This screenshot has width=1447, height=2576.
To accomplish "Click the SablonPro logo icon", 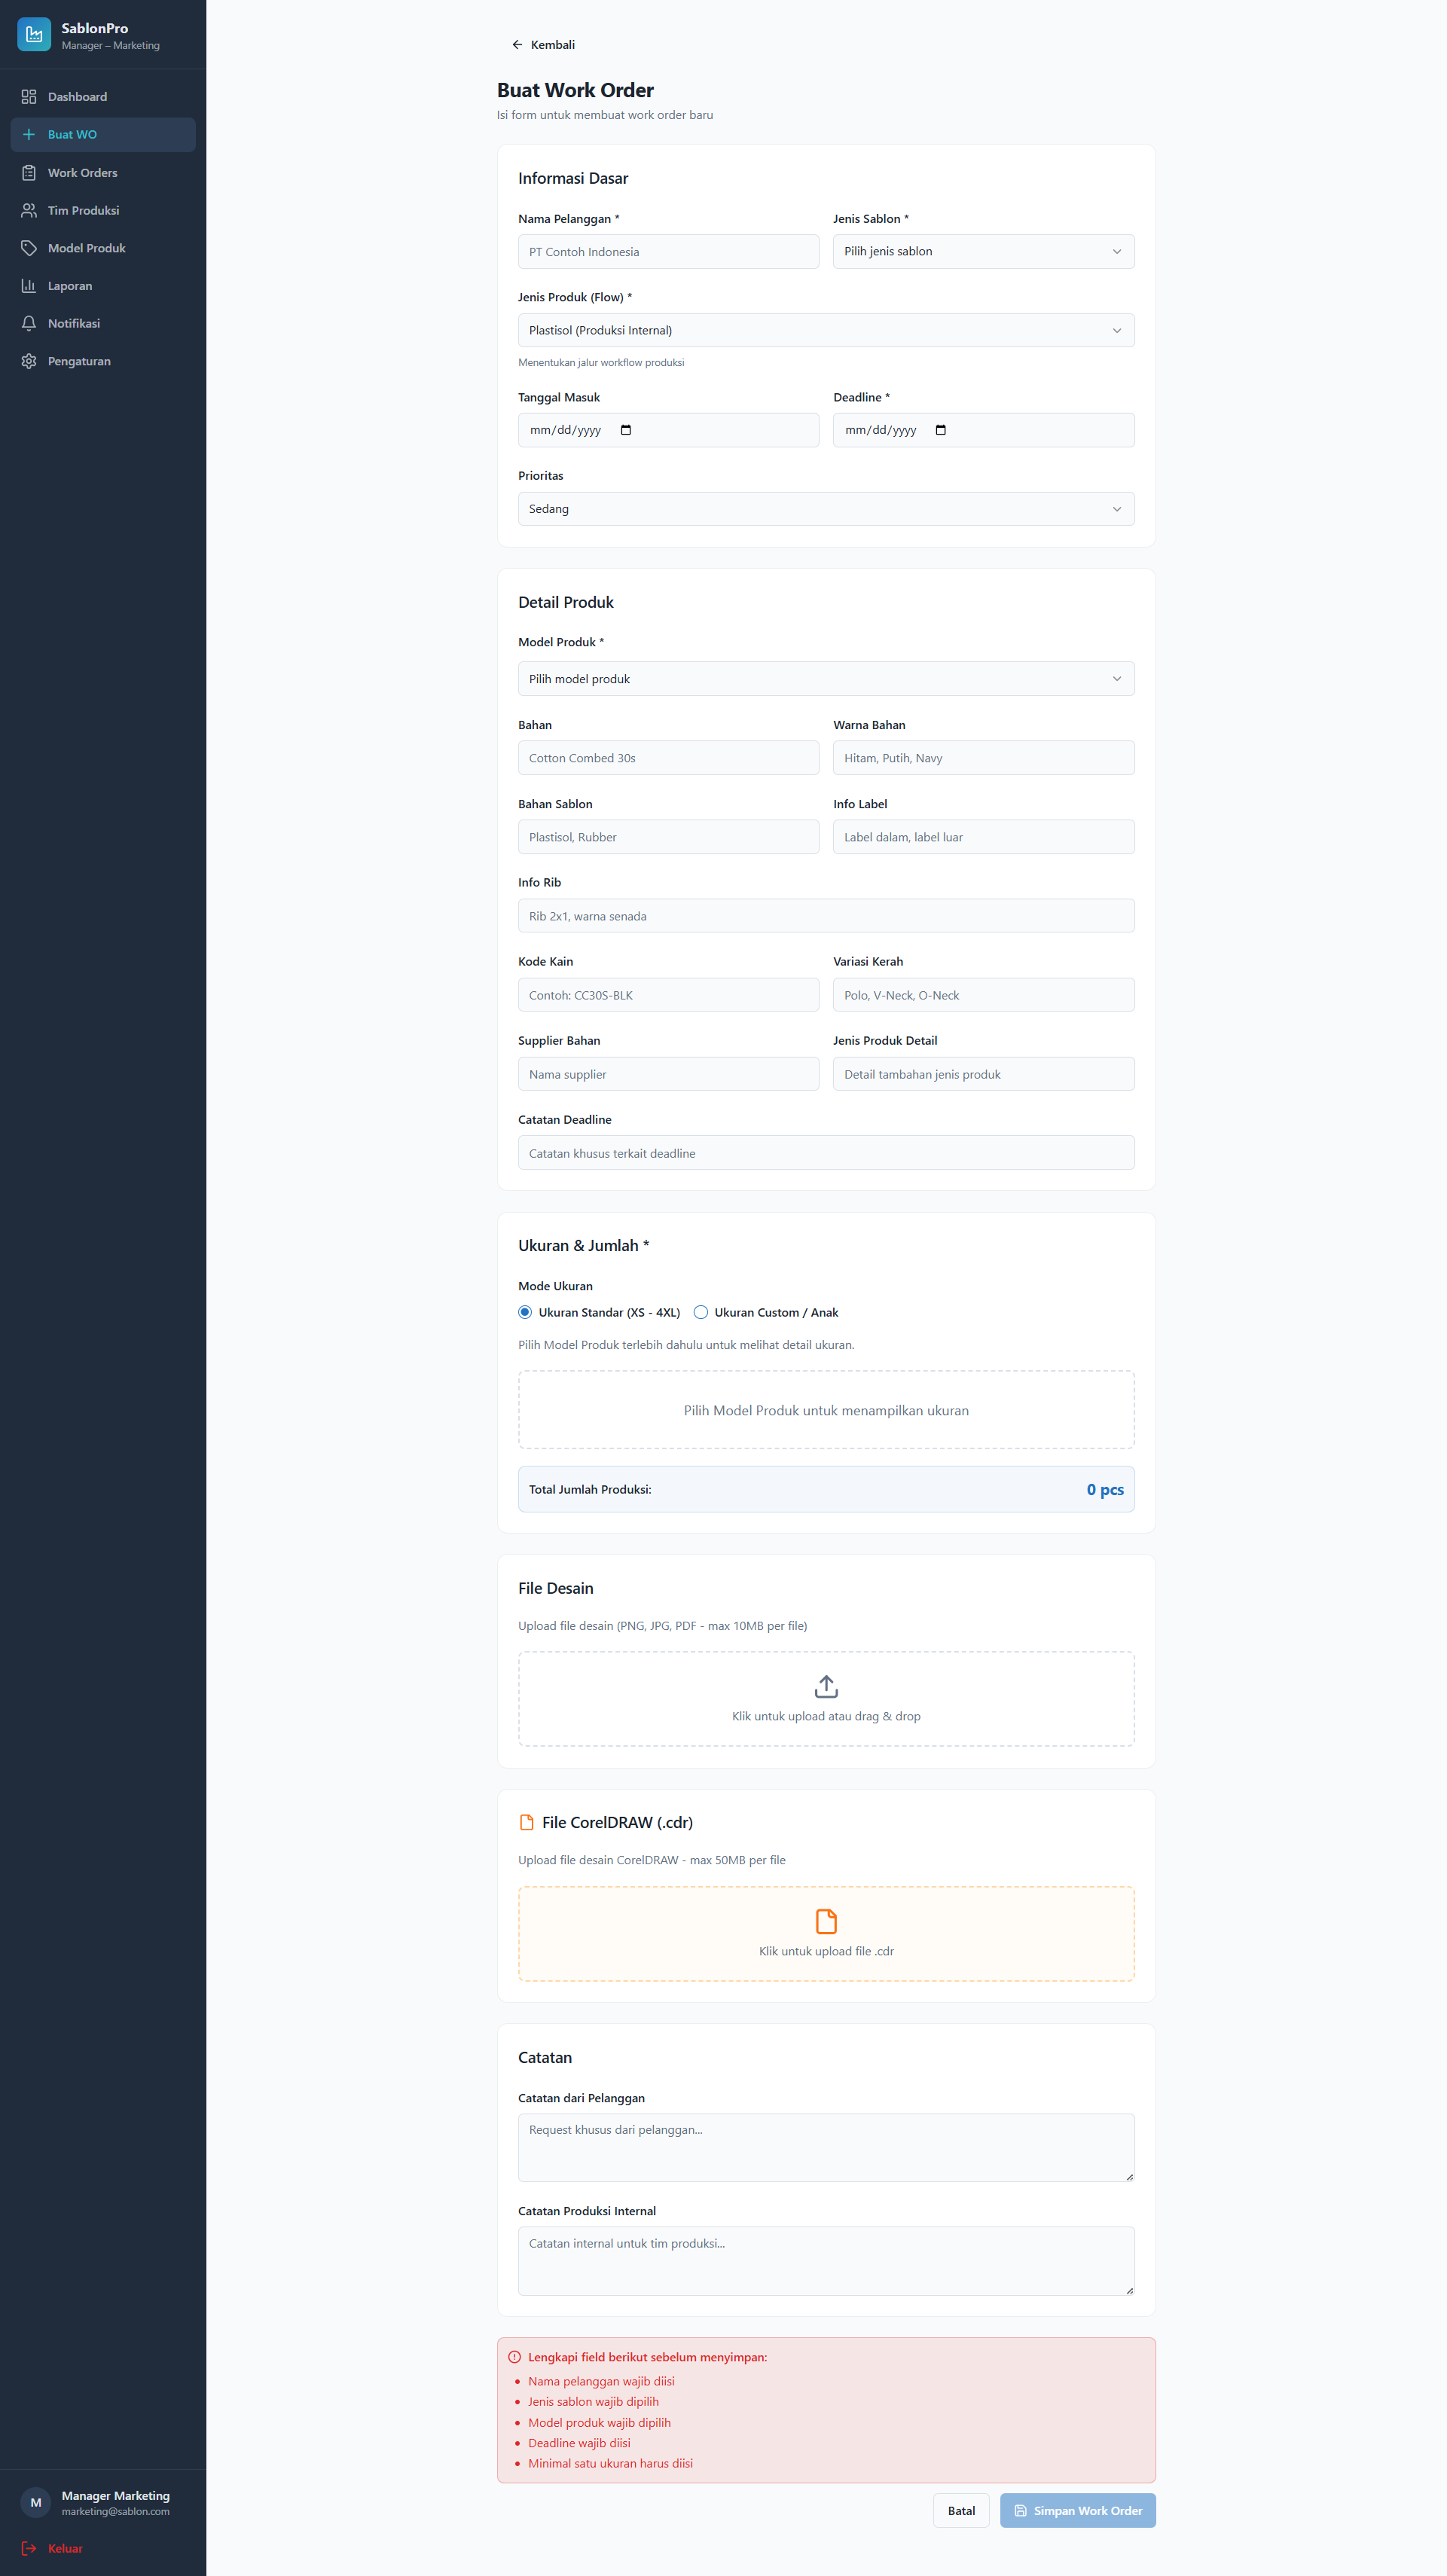I will pyautogui.click(x=34, y=35).
